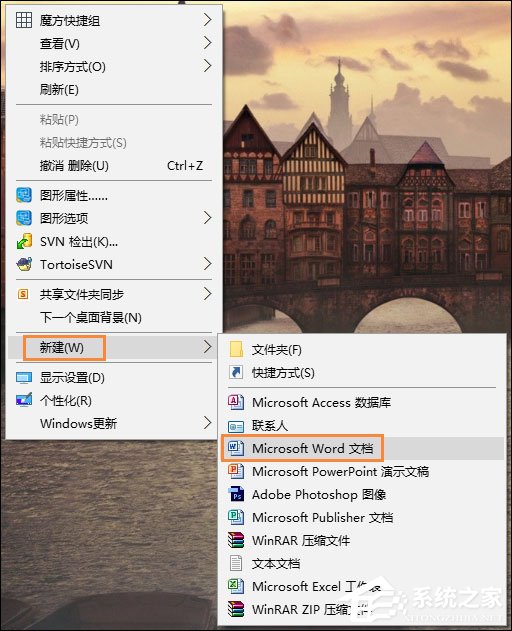512x631 pixels.
Task: Click the 魔方快捷组 grid icon
Action: pos(24,20)
